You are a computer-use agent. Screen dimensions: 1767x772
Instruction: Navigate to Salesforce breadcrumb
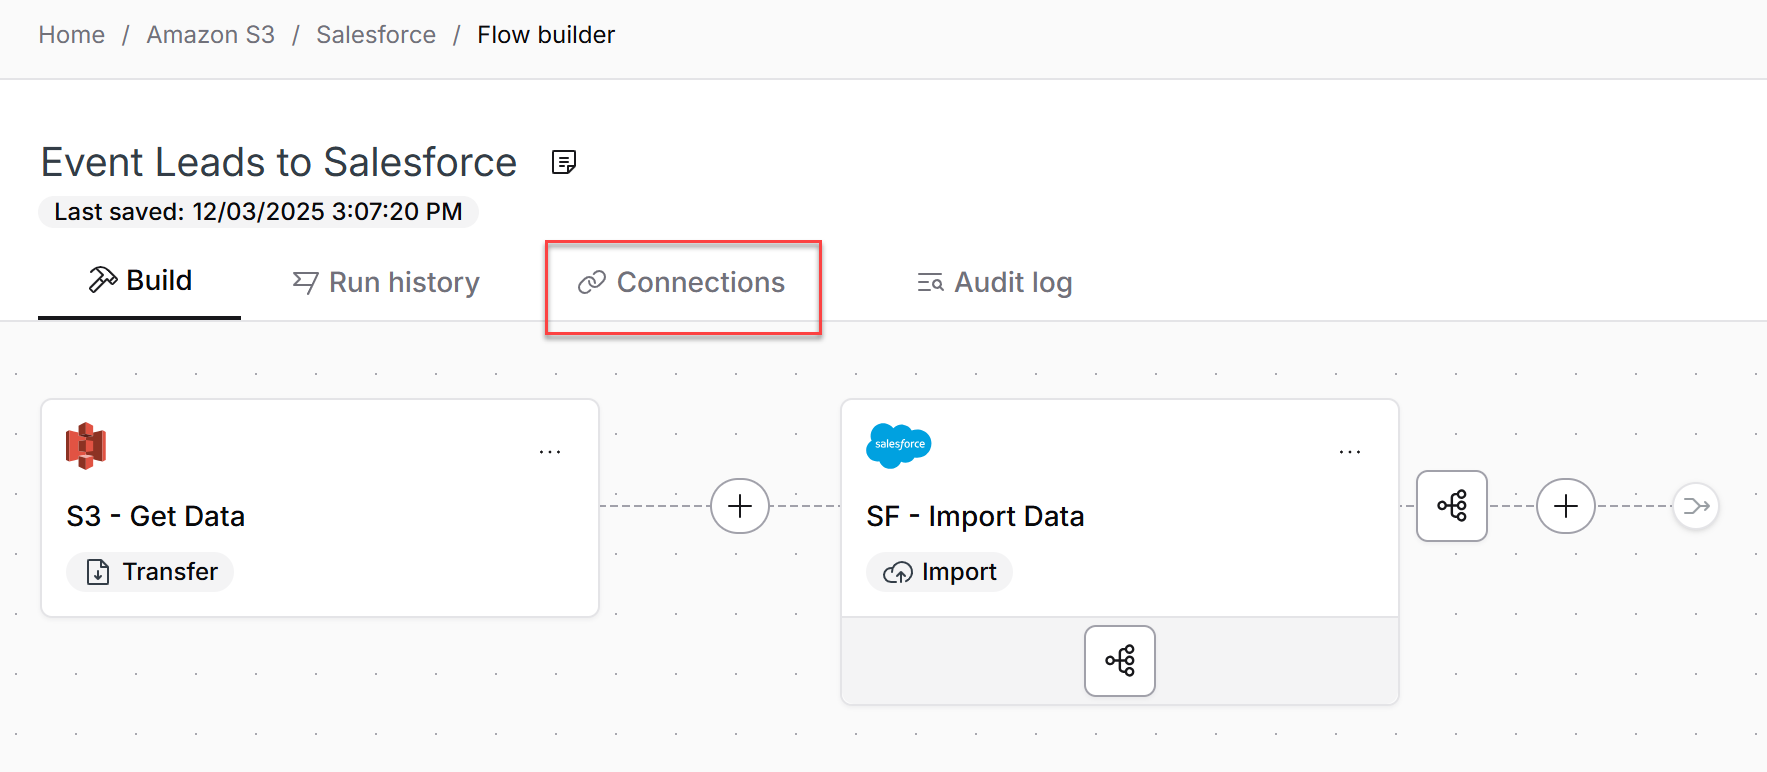[x=376, y=35]
